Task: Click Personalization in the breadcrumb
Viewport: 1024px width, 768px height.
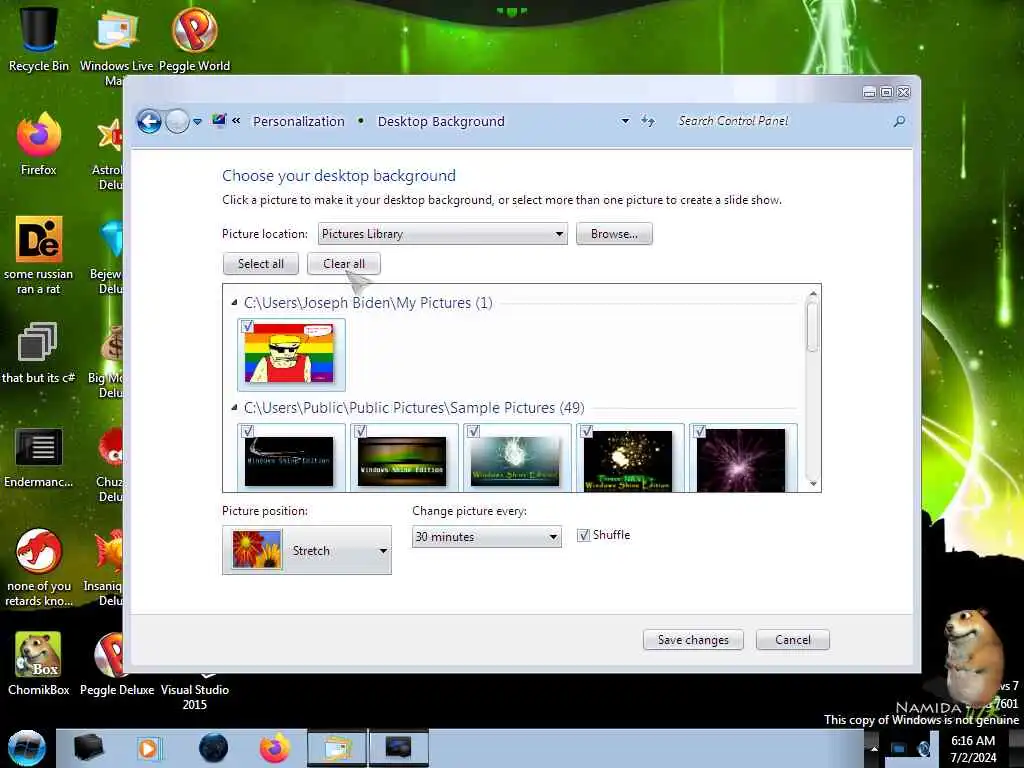Action: pos(298,121)
